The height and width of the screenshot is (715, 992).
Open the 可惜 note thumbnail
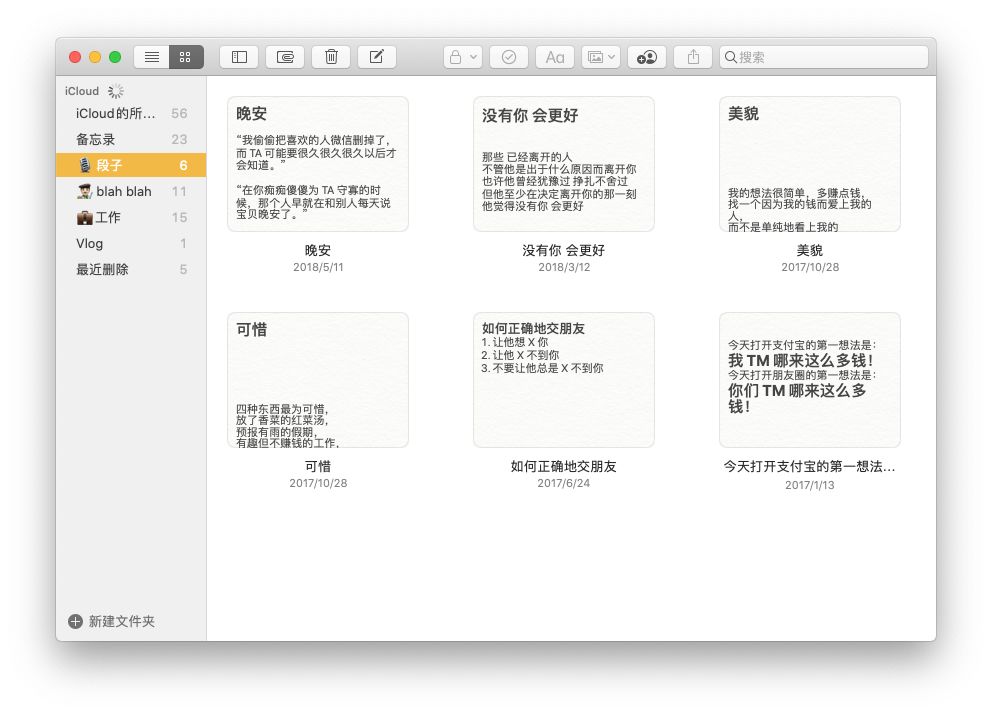(318, 380)
